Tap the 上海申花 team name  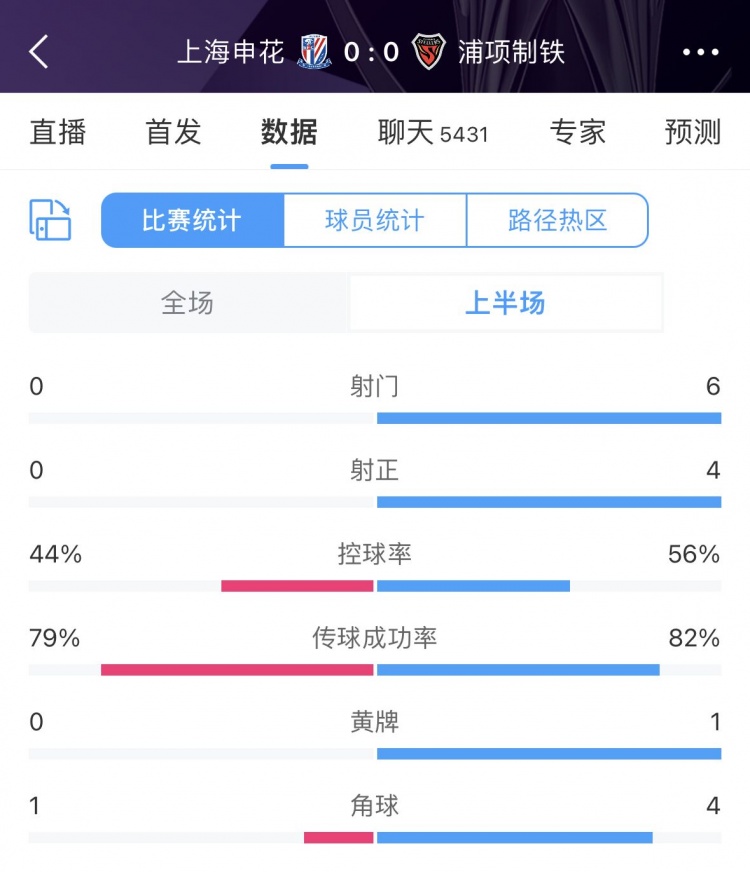231,52
